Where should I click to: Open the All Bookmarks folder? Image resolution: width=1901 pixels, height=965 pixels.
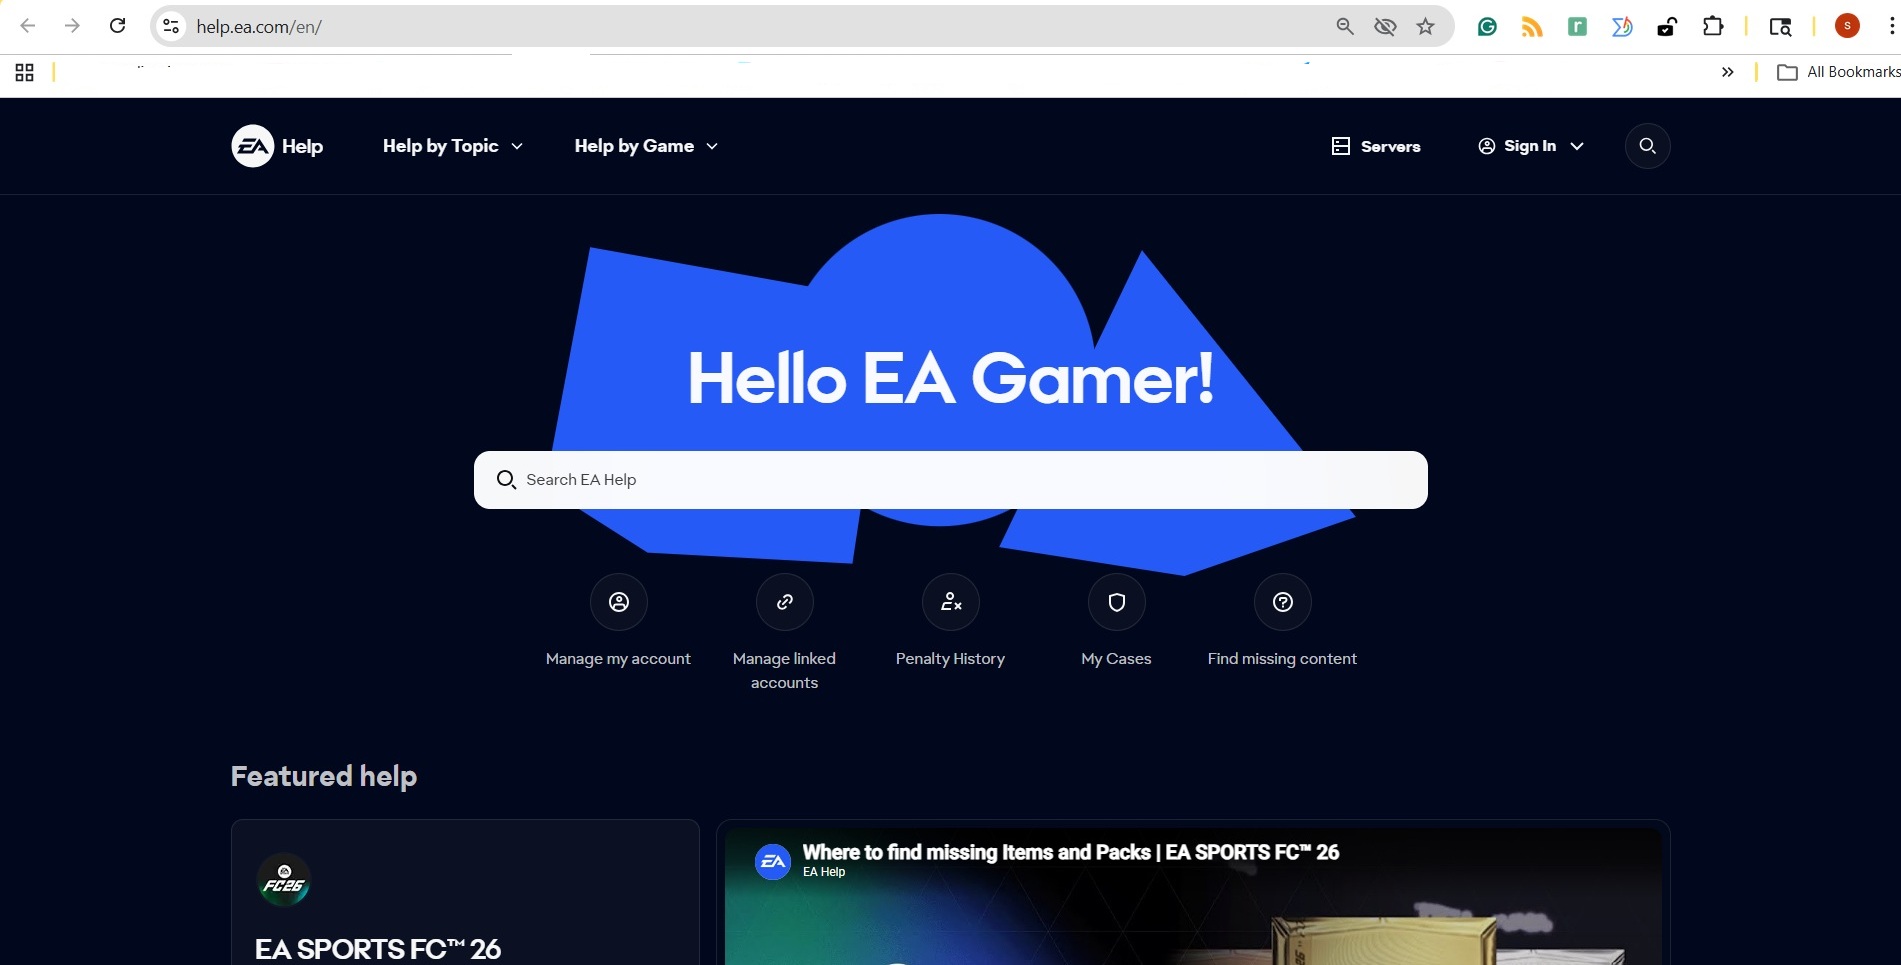click(1838, 72)
